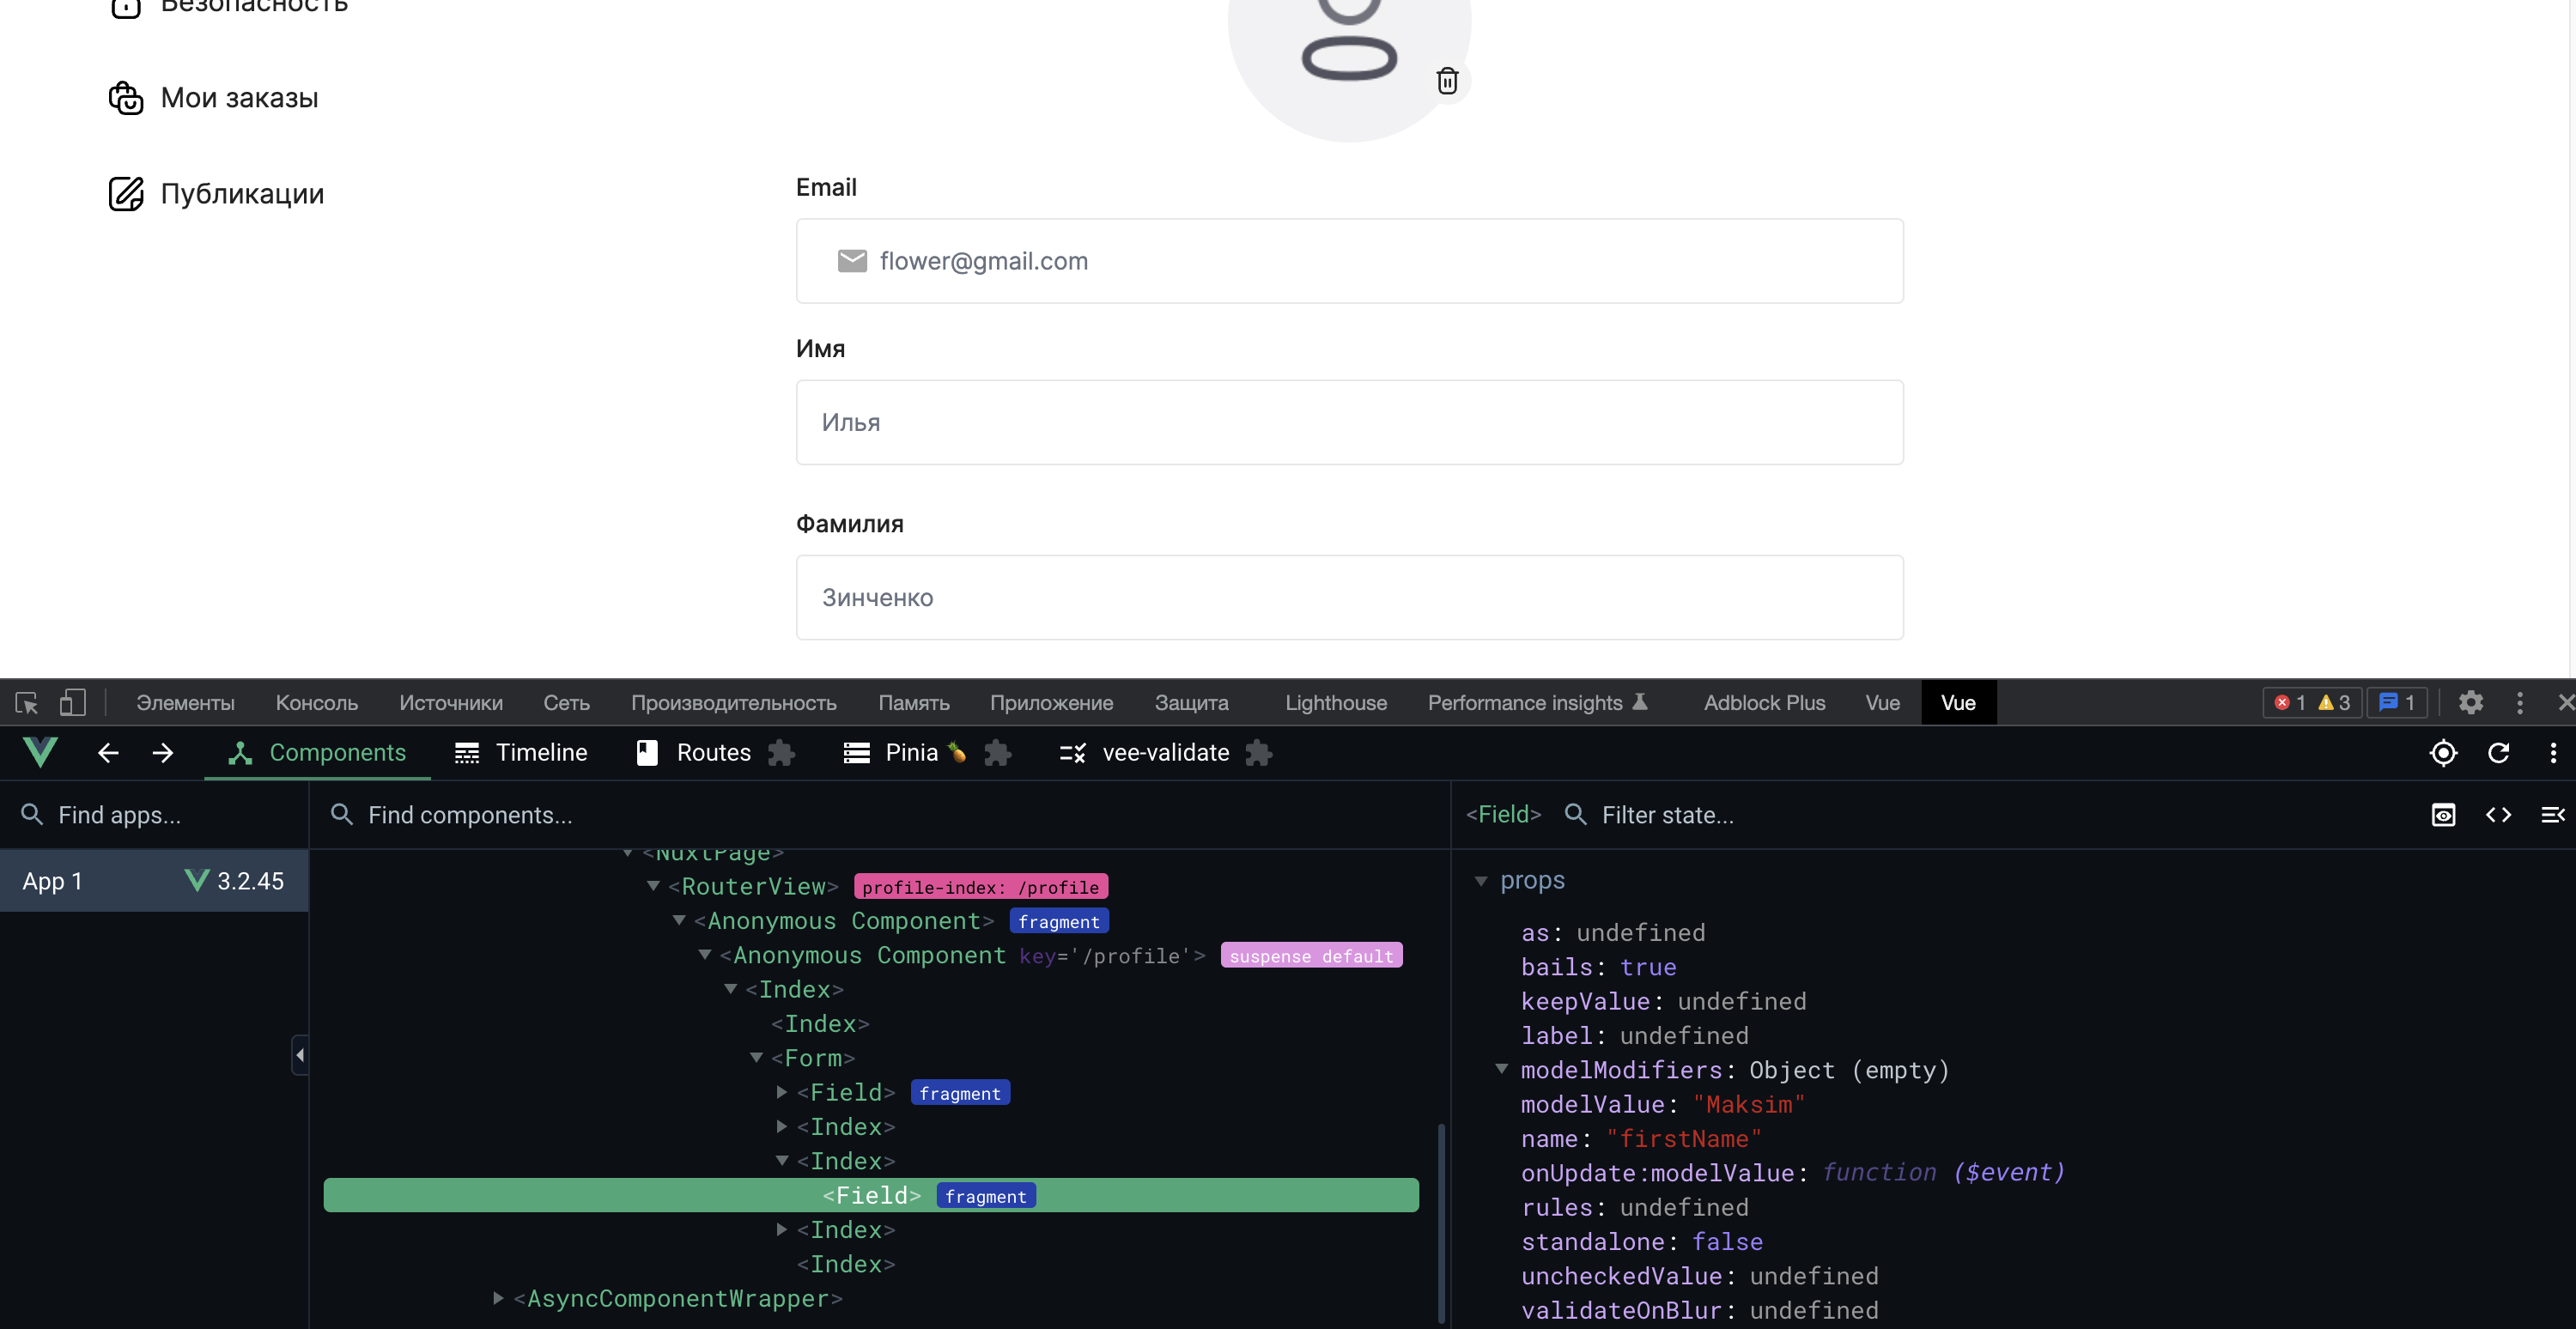Click the profile-index: /profile badge

[980, 887]
